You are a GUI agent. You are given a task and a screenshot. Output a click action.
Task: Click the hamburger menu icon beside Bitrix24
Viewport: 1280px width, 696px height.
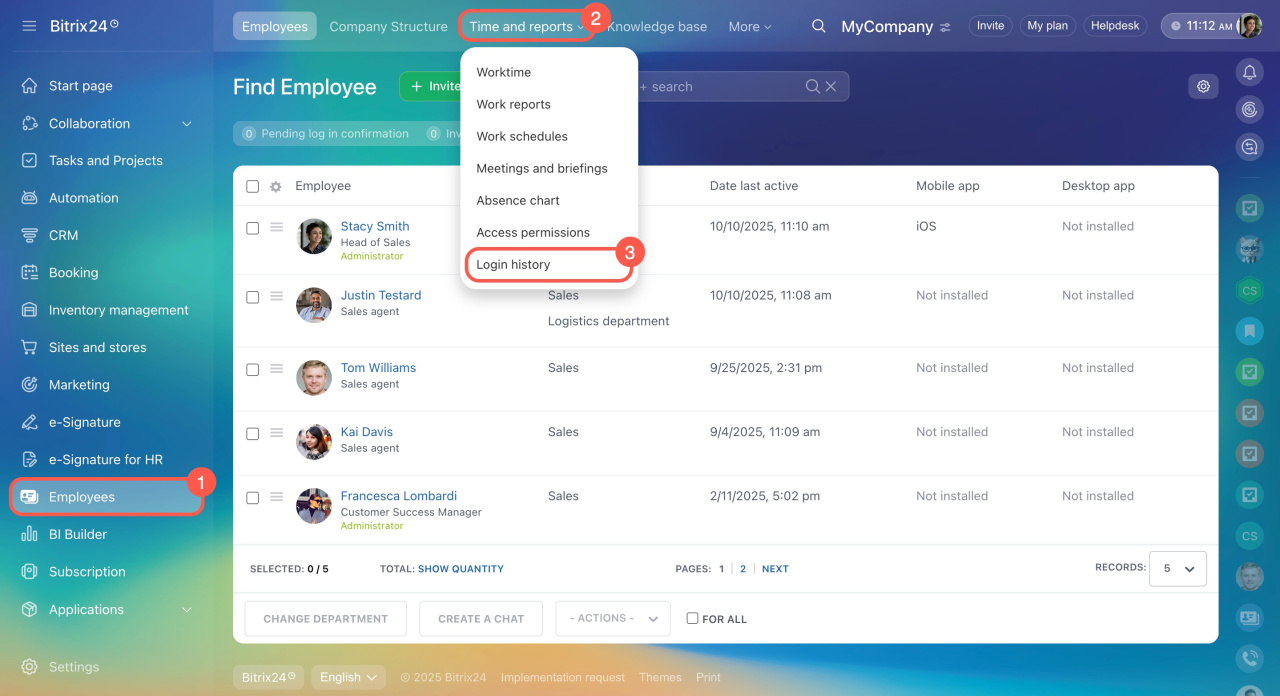[x=29, y=26]
